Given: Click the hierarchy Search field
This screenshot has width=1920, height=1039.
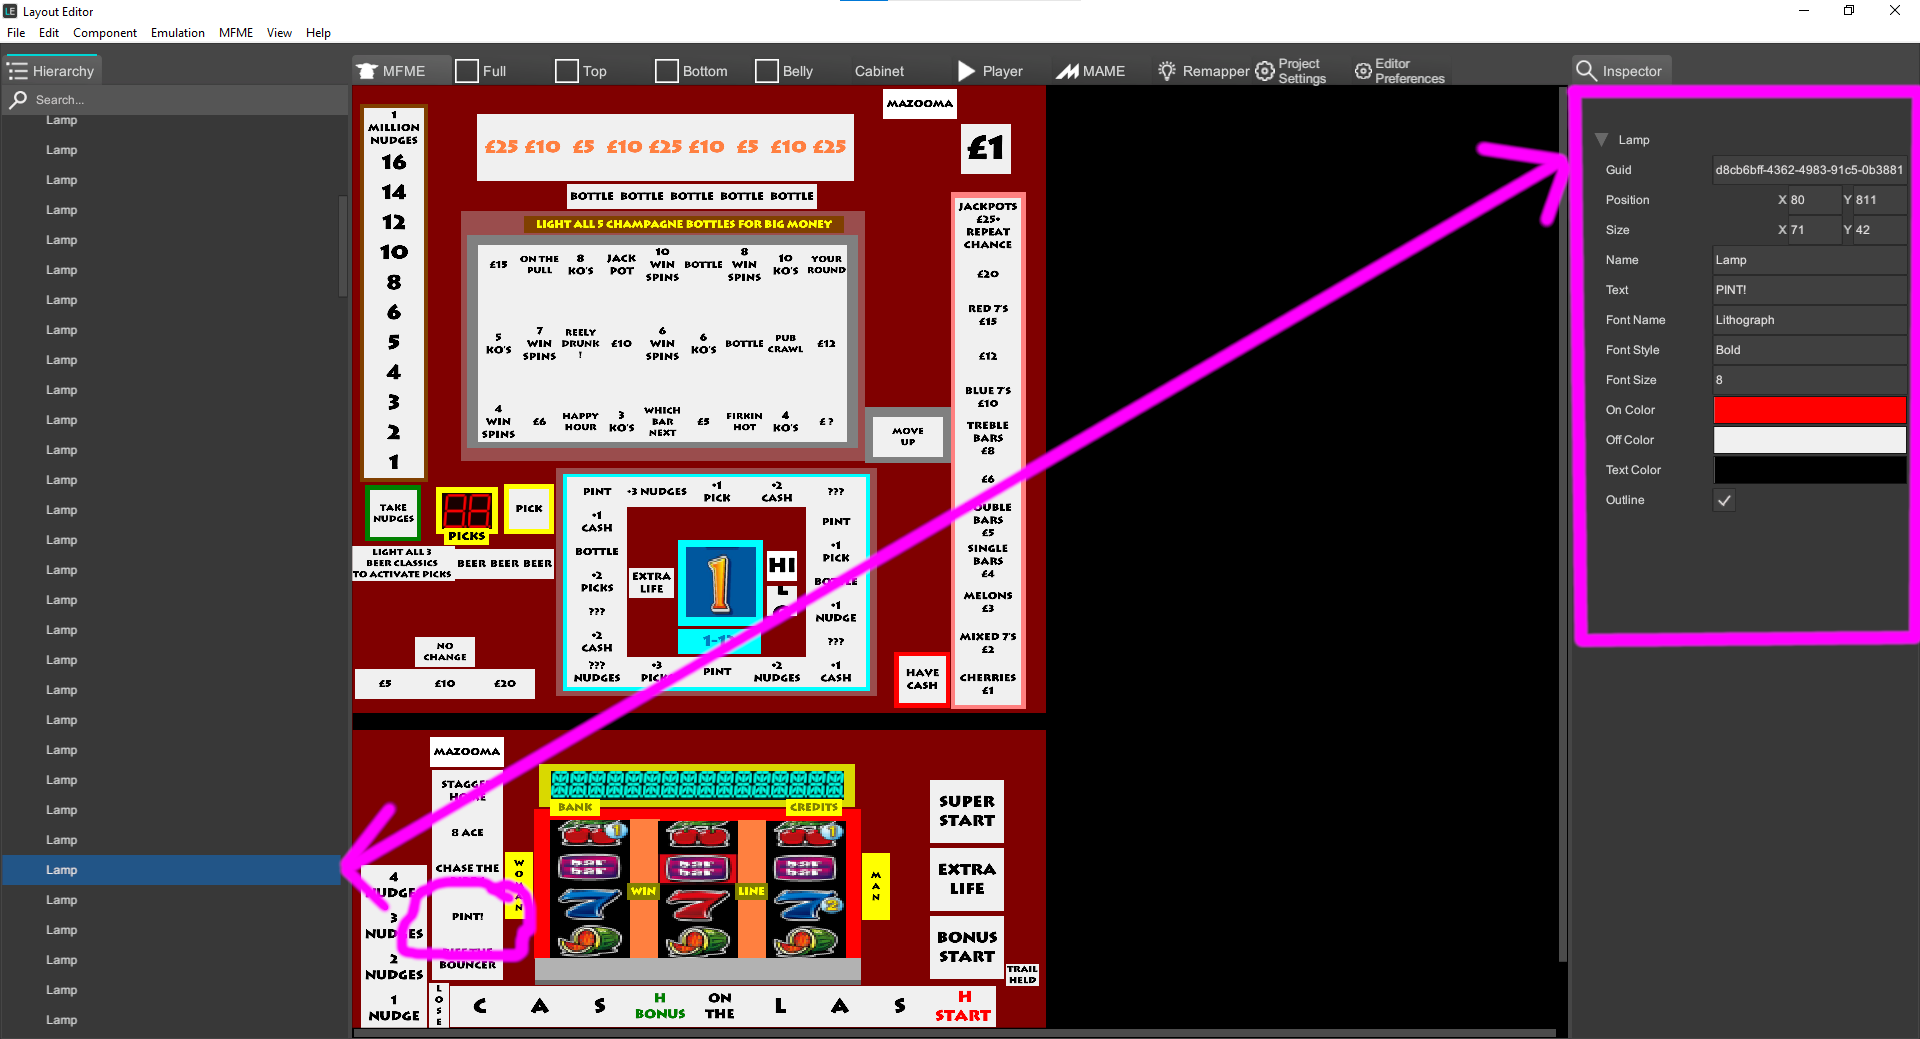Looking at the screenshot, I should [x=175, y=100].
